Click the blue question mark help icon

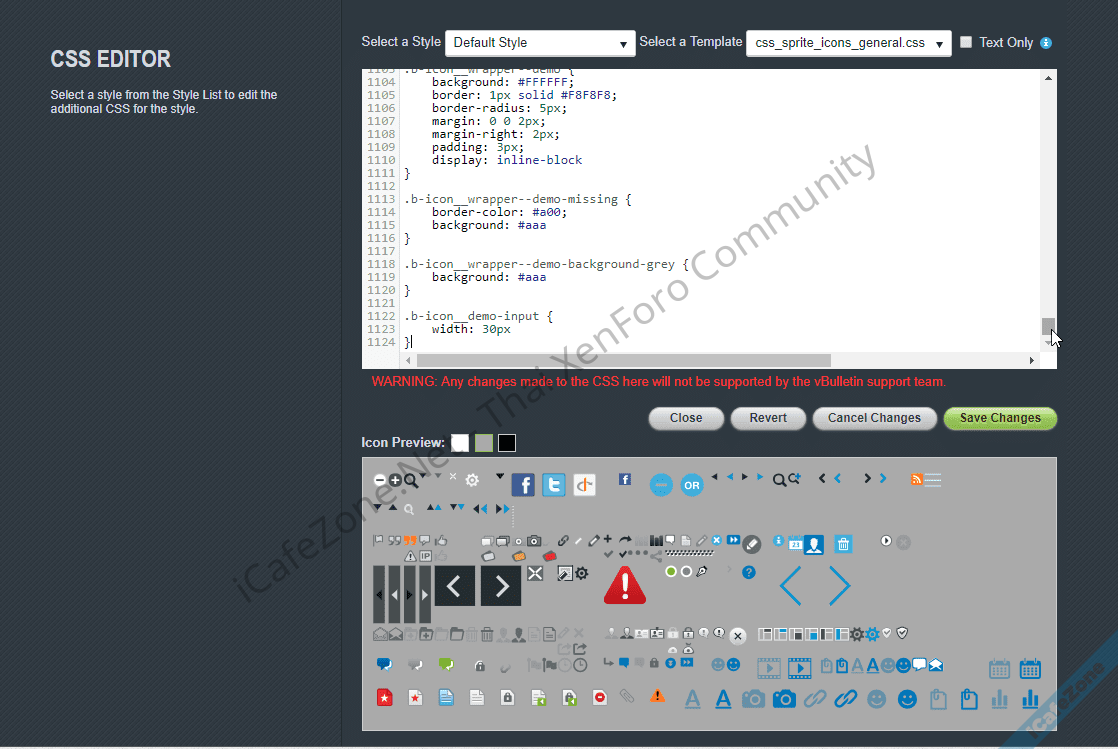pyautogui.click(x=749, y=572)
